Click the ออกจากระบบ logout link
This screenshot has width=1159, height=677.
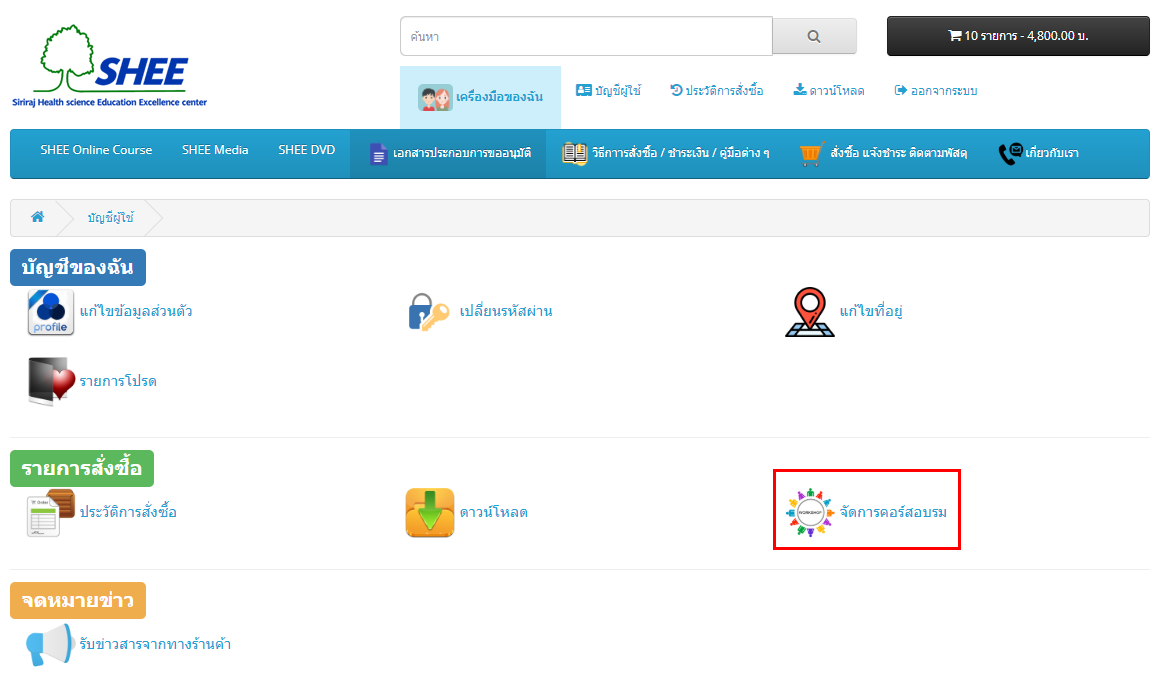click(935, 91)
